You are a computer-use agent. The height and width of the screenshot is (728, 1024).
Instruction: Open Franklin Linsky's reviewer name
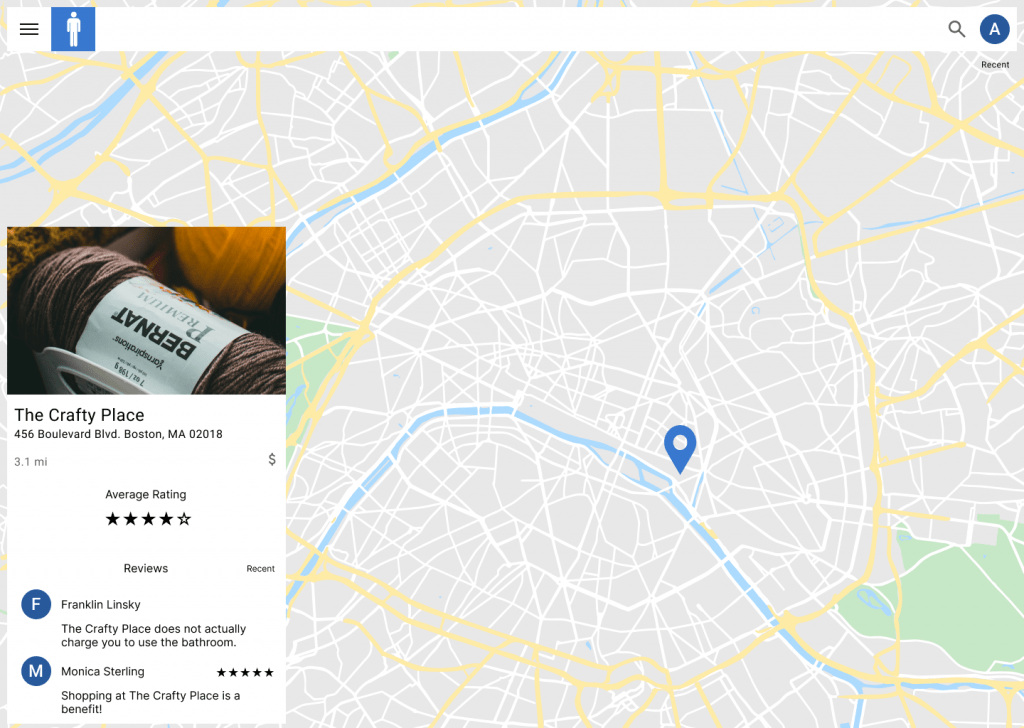(100, 605)
